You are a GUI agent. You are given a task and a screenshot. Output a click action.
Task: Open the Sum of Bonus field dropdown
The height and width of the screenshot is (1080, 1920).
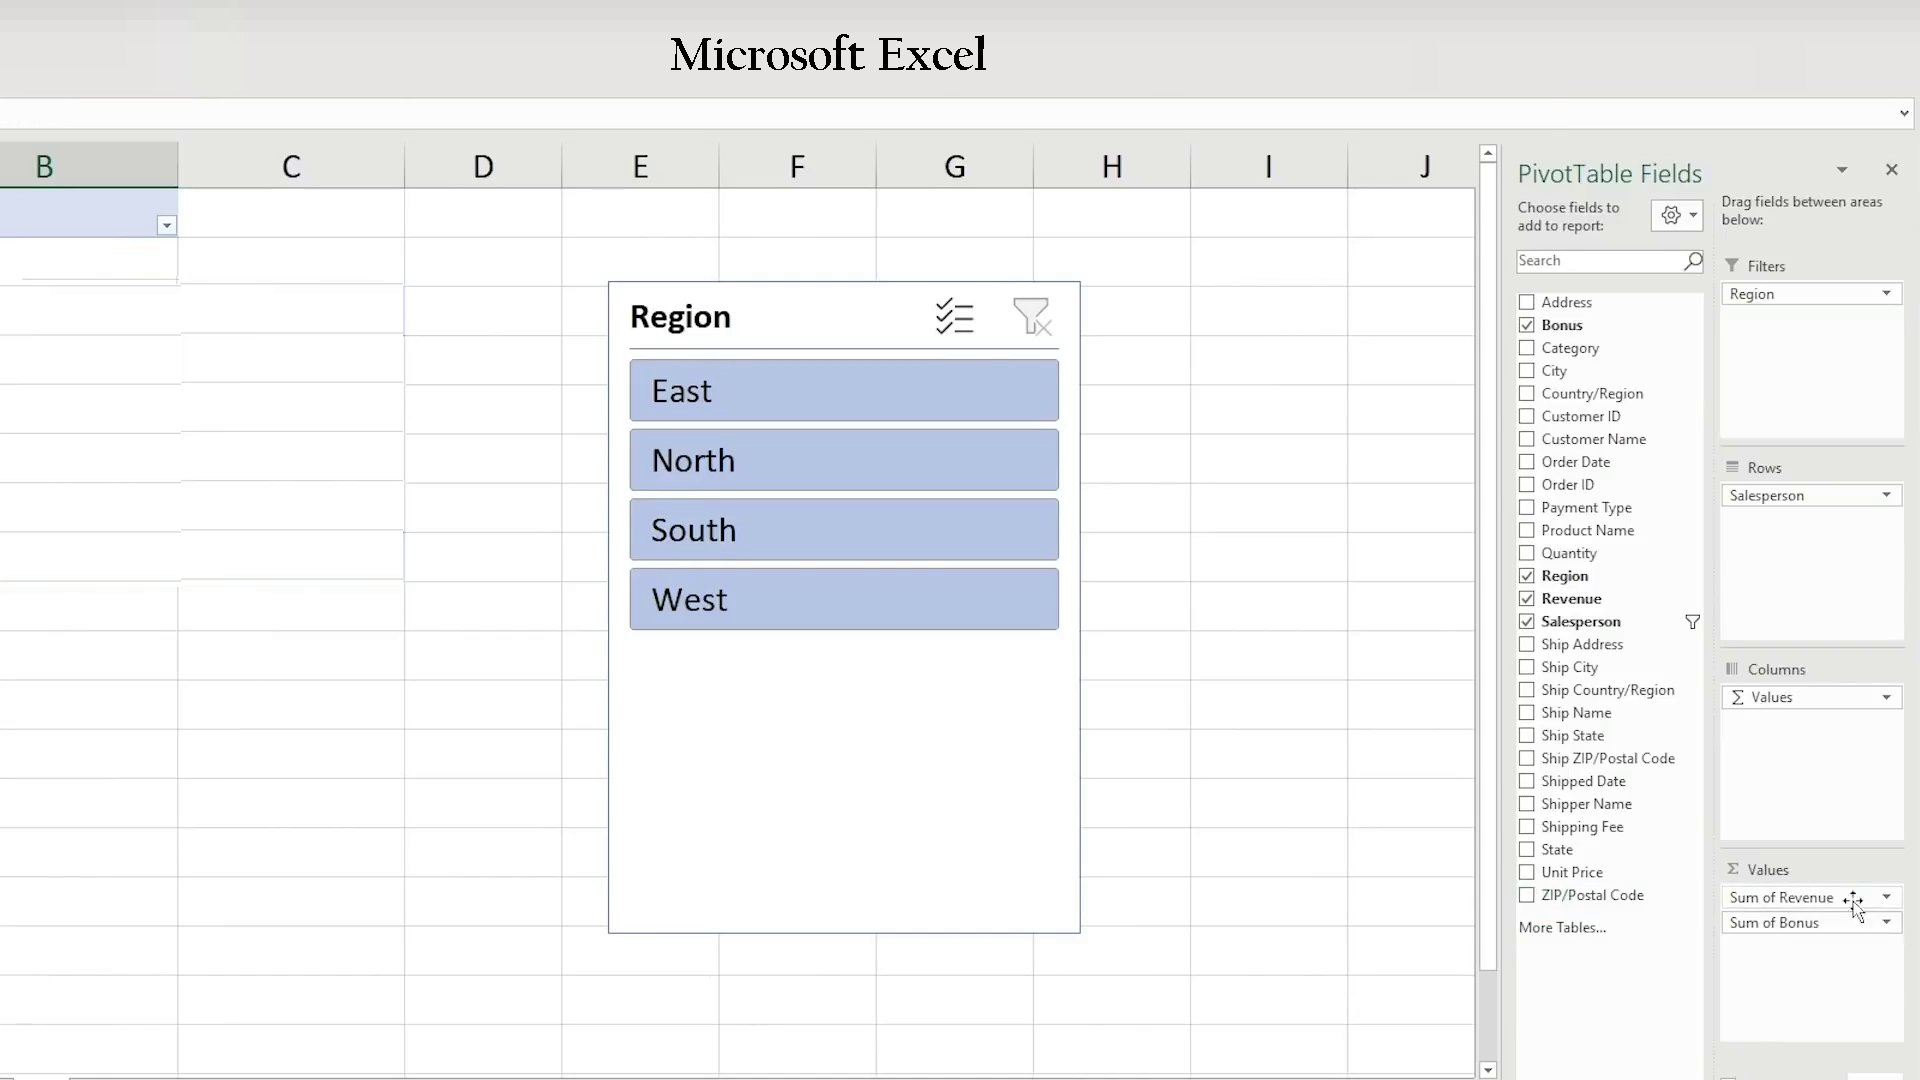coord(1886,923)
